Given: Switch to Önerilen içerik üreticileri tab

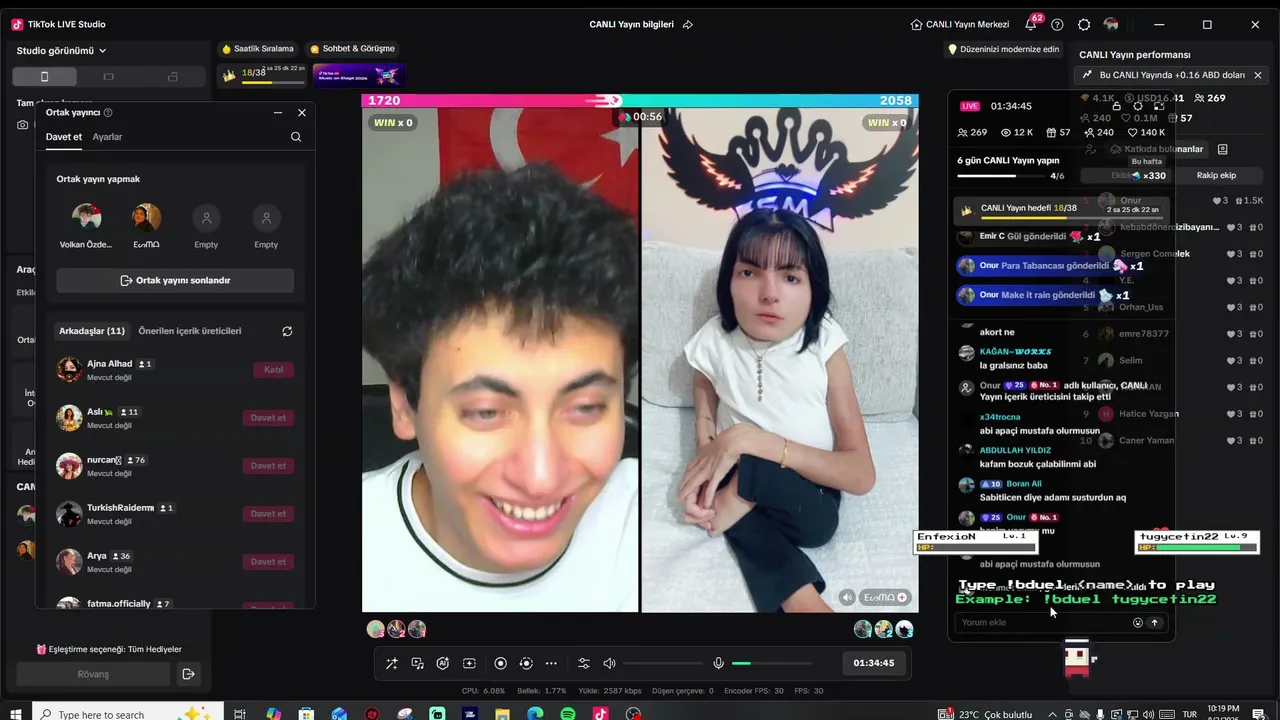Looking at the screenshot, I should tap(190, 331).
